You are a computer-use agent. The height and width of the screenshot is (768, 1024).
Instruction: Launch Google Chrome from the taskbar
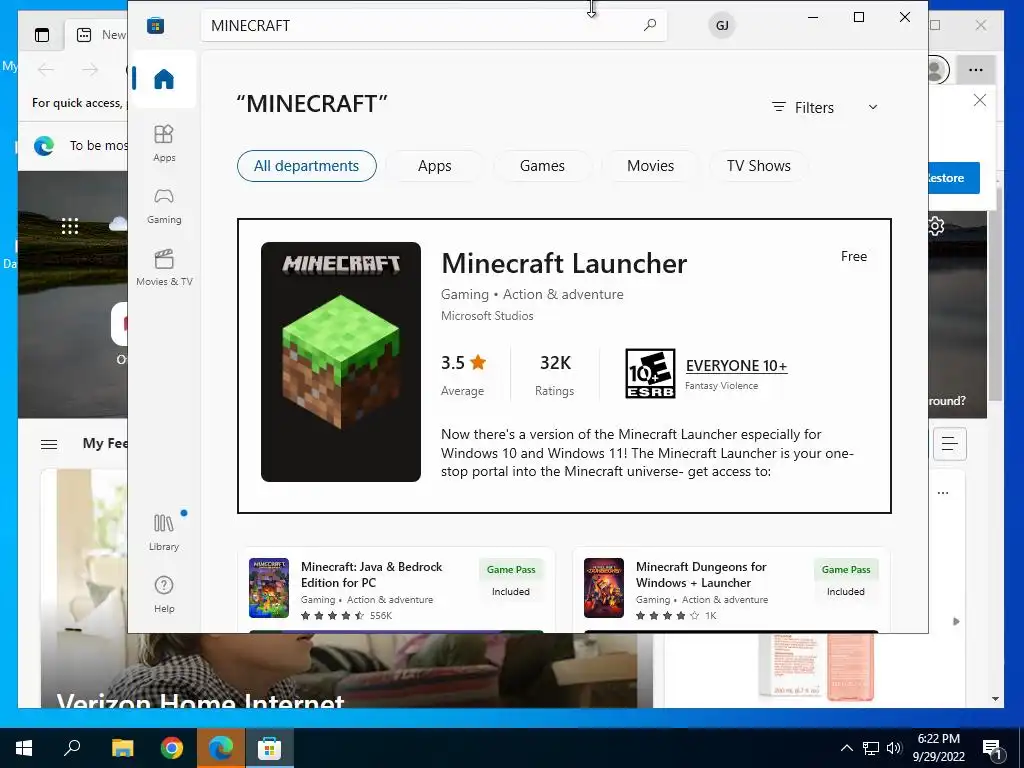coord(172,748)
